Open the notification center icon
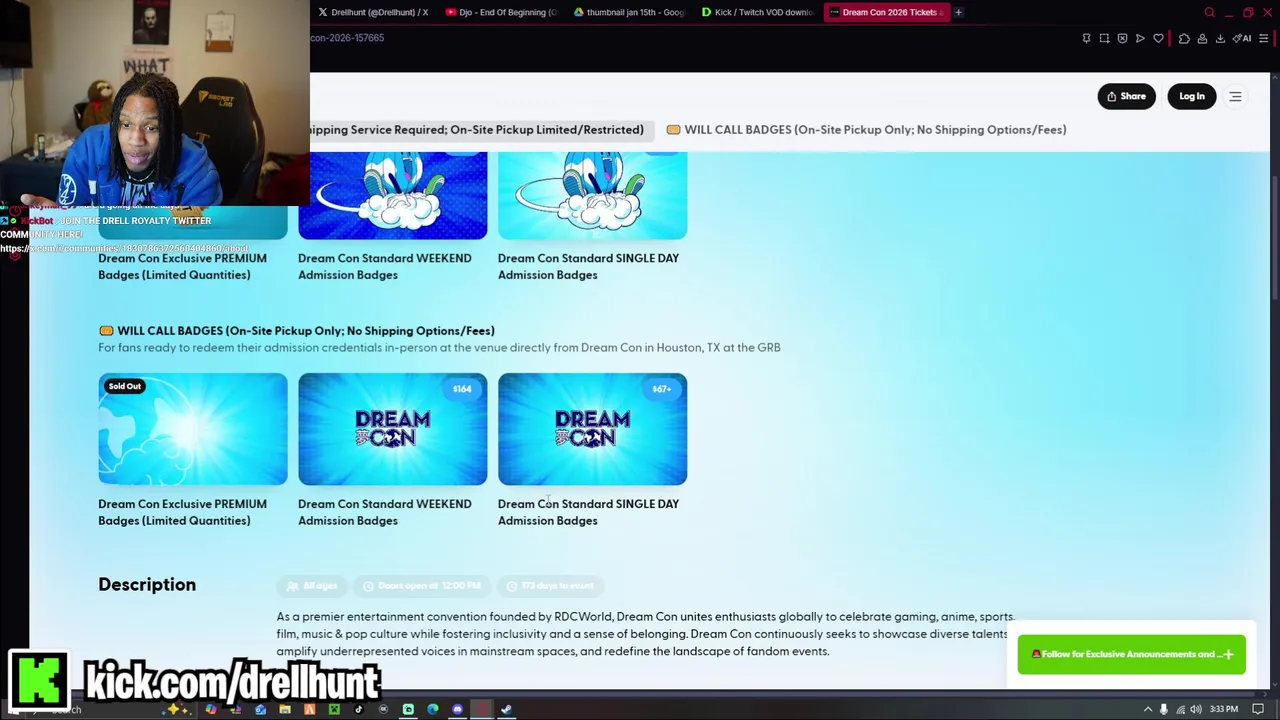This screenshot has height=720, width=1280. (x=1258, y=709)
